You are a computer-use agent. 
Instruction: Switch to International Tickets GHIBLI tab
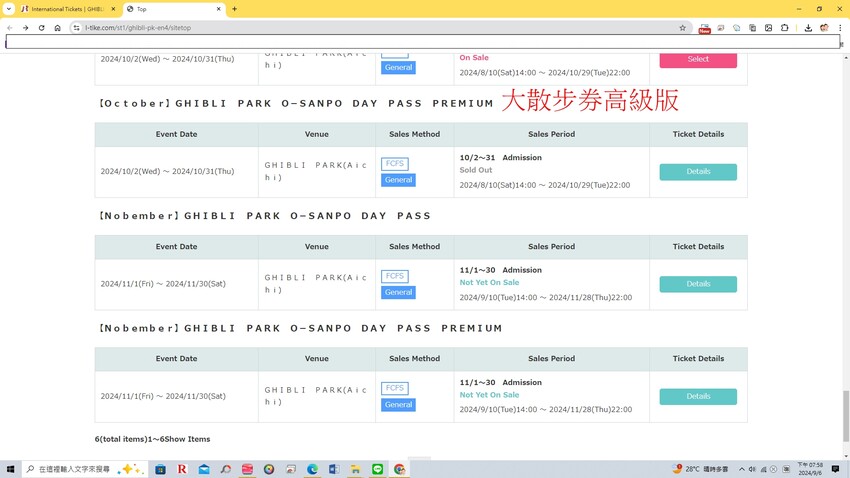(67, 9)
